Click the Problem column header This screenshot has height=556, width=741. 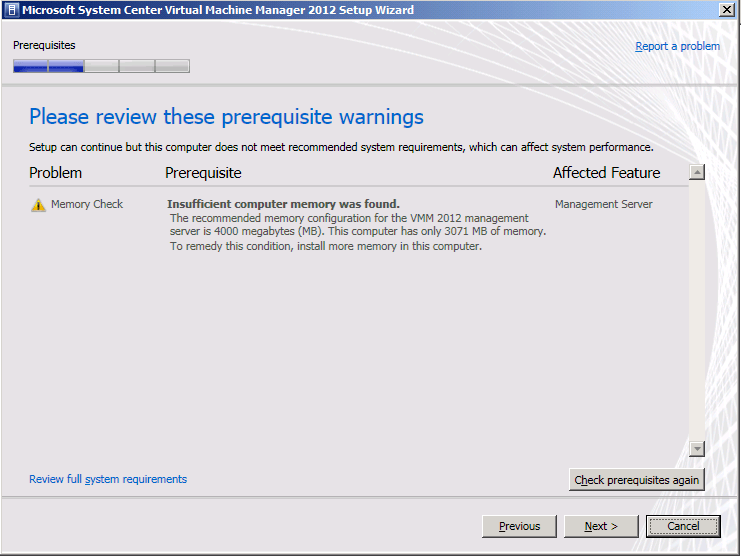[x=55, y=173]
